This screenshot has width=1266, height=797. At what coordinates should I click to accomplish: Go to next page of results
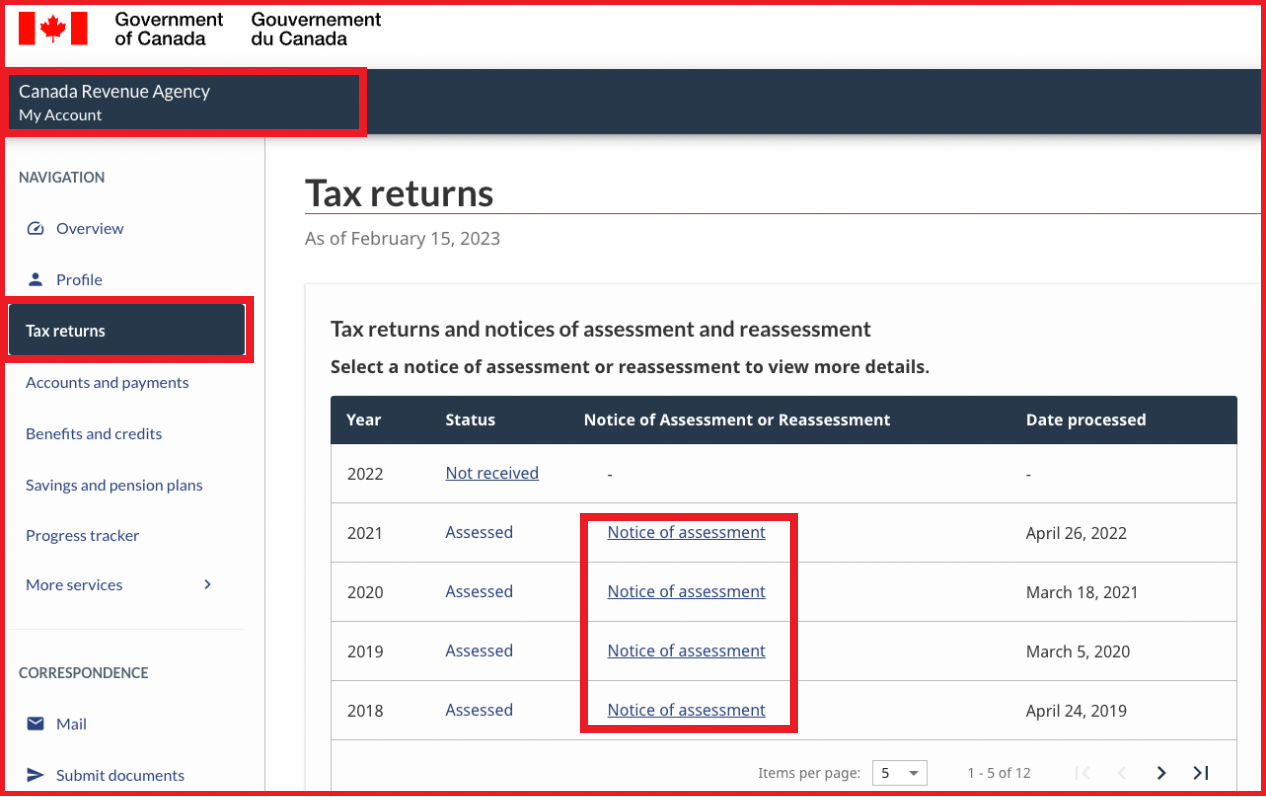click(x=1161, y=773)
